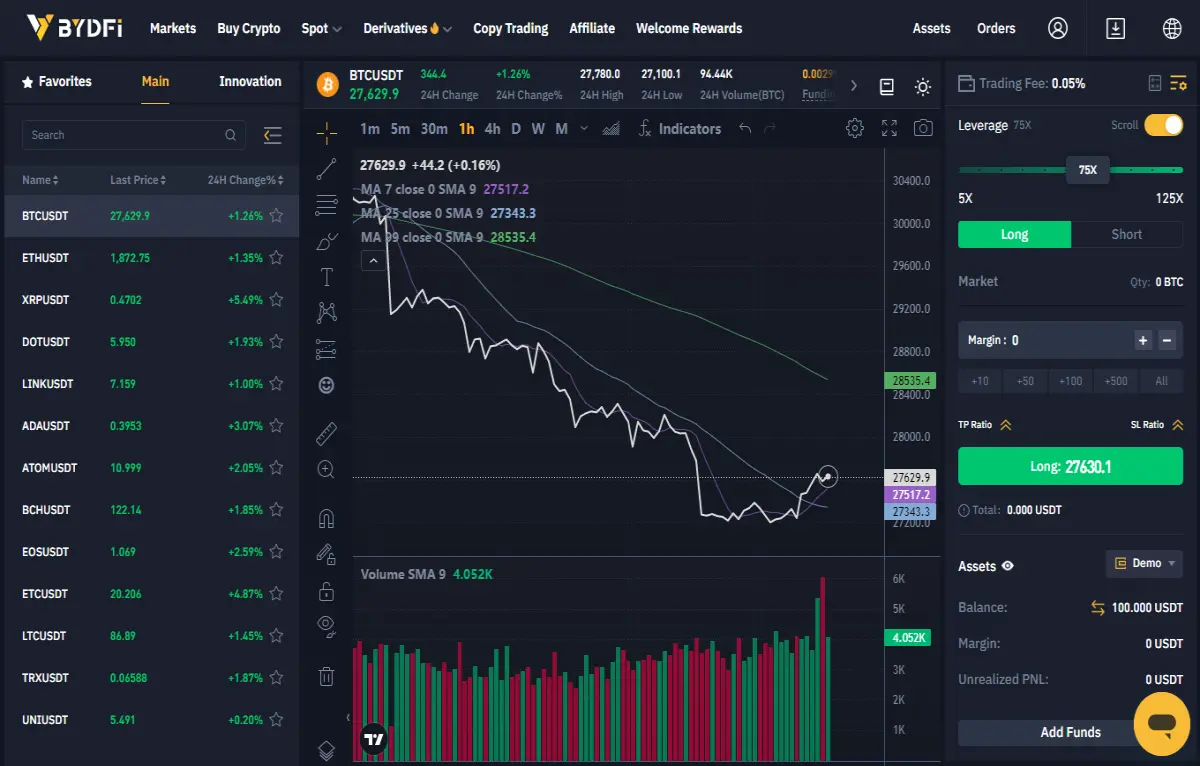The height and width of the screenshot is (766, 1200).
Task: Open the language globe icon
Action: tap(1173, 28)
